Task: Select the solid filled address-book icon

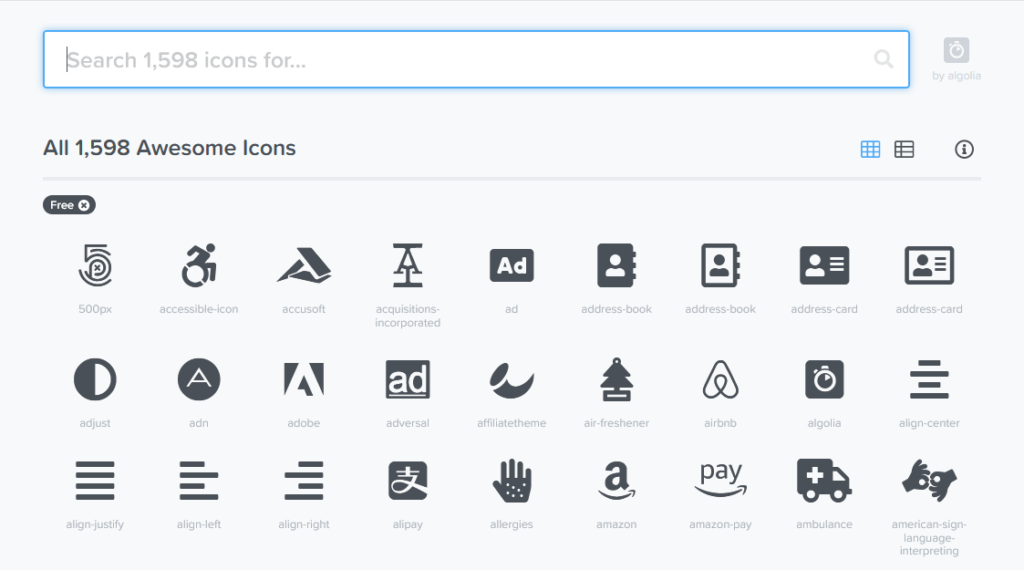Action: 616,266
